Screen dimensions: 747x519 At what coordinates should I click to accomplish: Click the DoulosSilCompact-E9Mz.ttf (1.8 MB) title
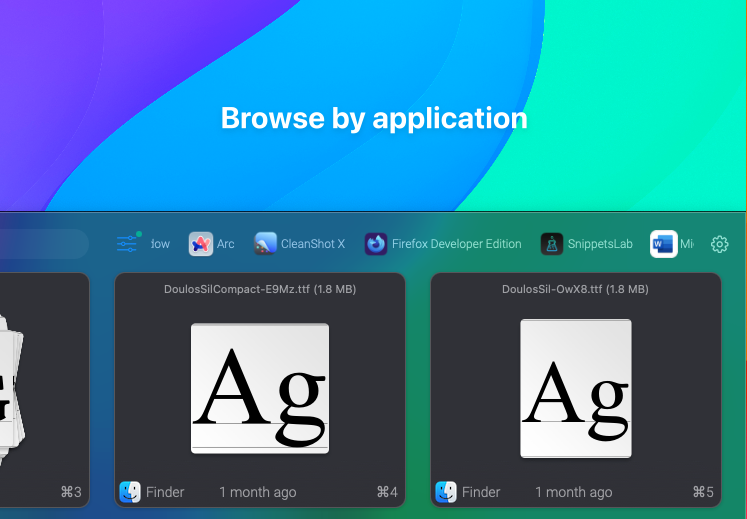(x=260, y=289)
